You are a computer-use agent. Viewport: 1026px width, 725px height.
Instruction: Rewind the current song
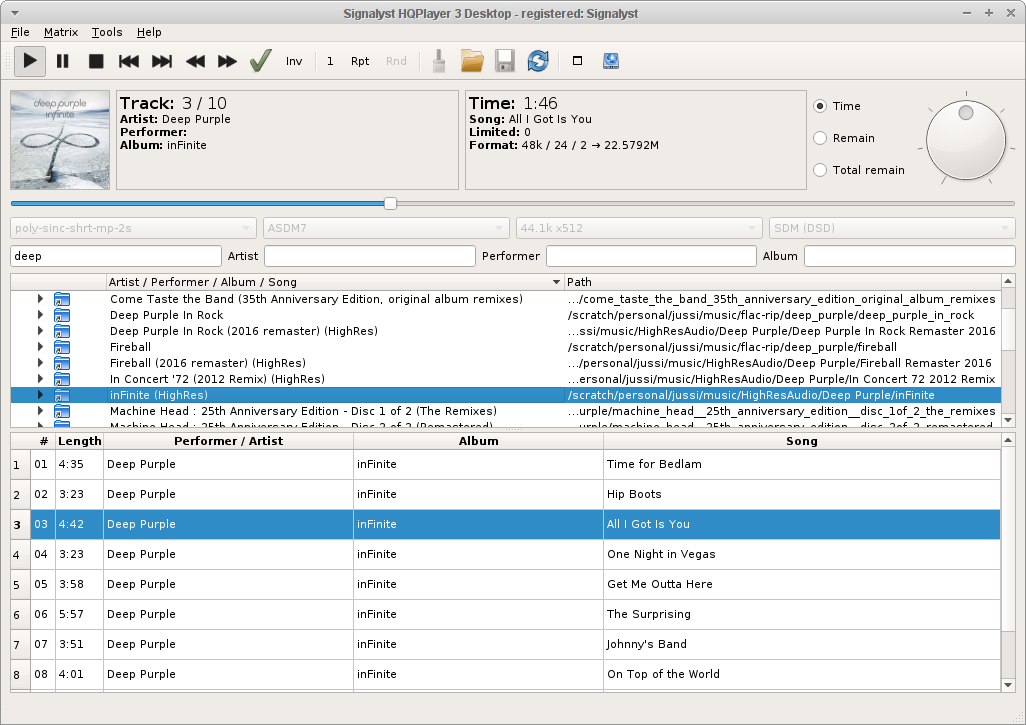point(195,62)
